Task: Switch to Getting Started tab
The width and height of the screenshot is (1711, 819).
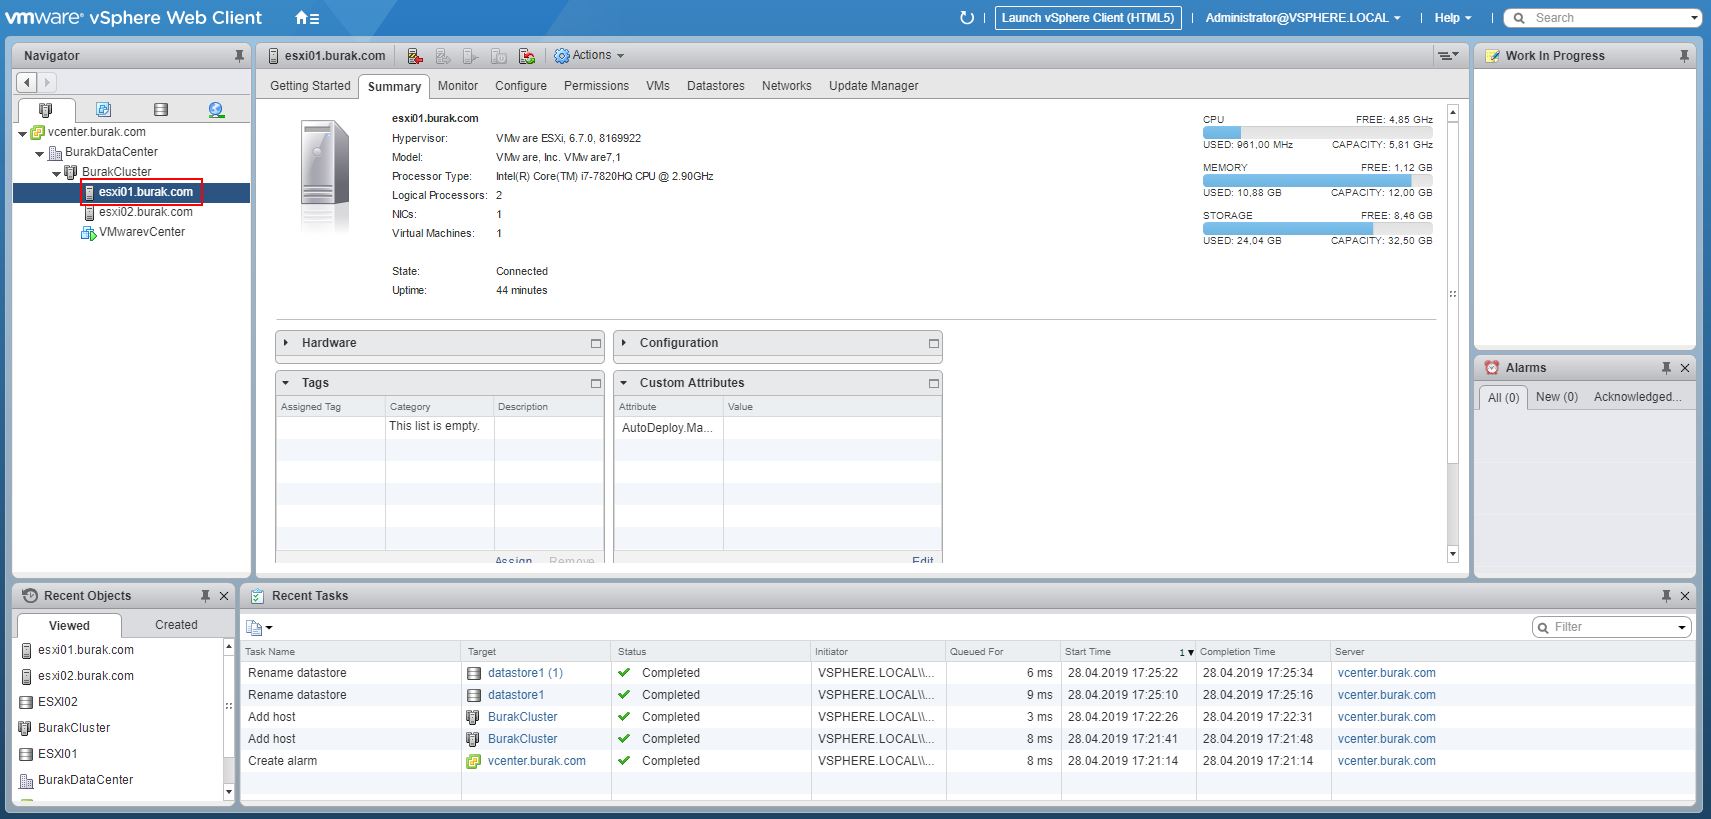Action: point(310,86)
